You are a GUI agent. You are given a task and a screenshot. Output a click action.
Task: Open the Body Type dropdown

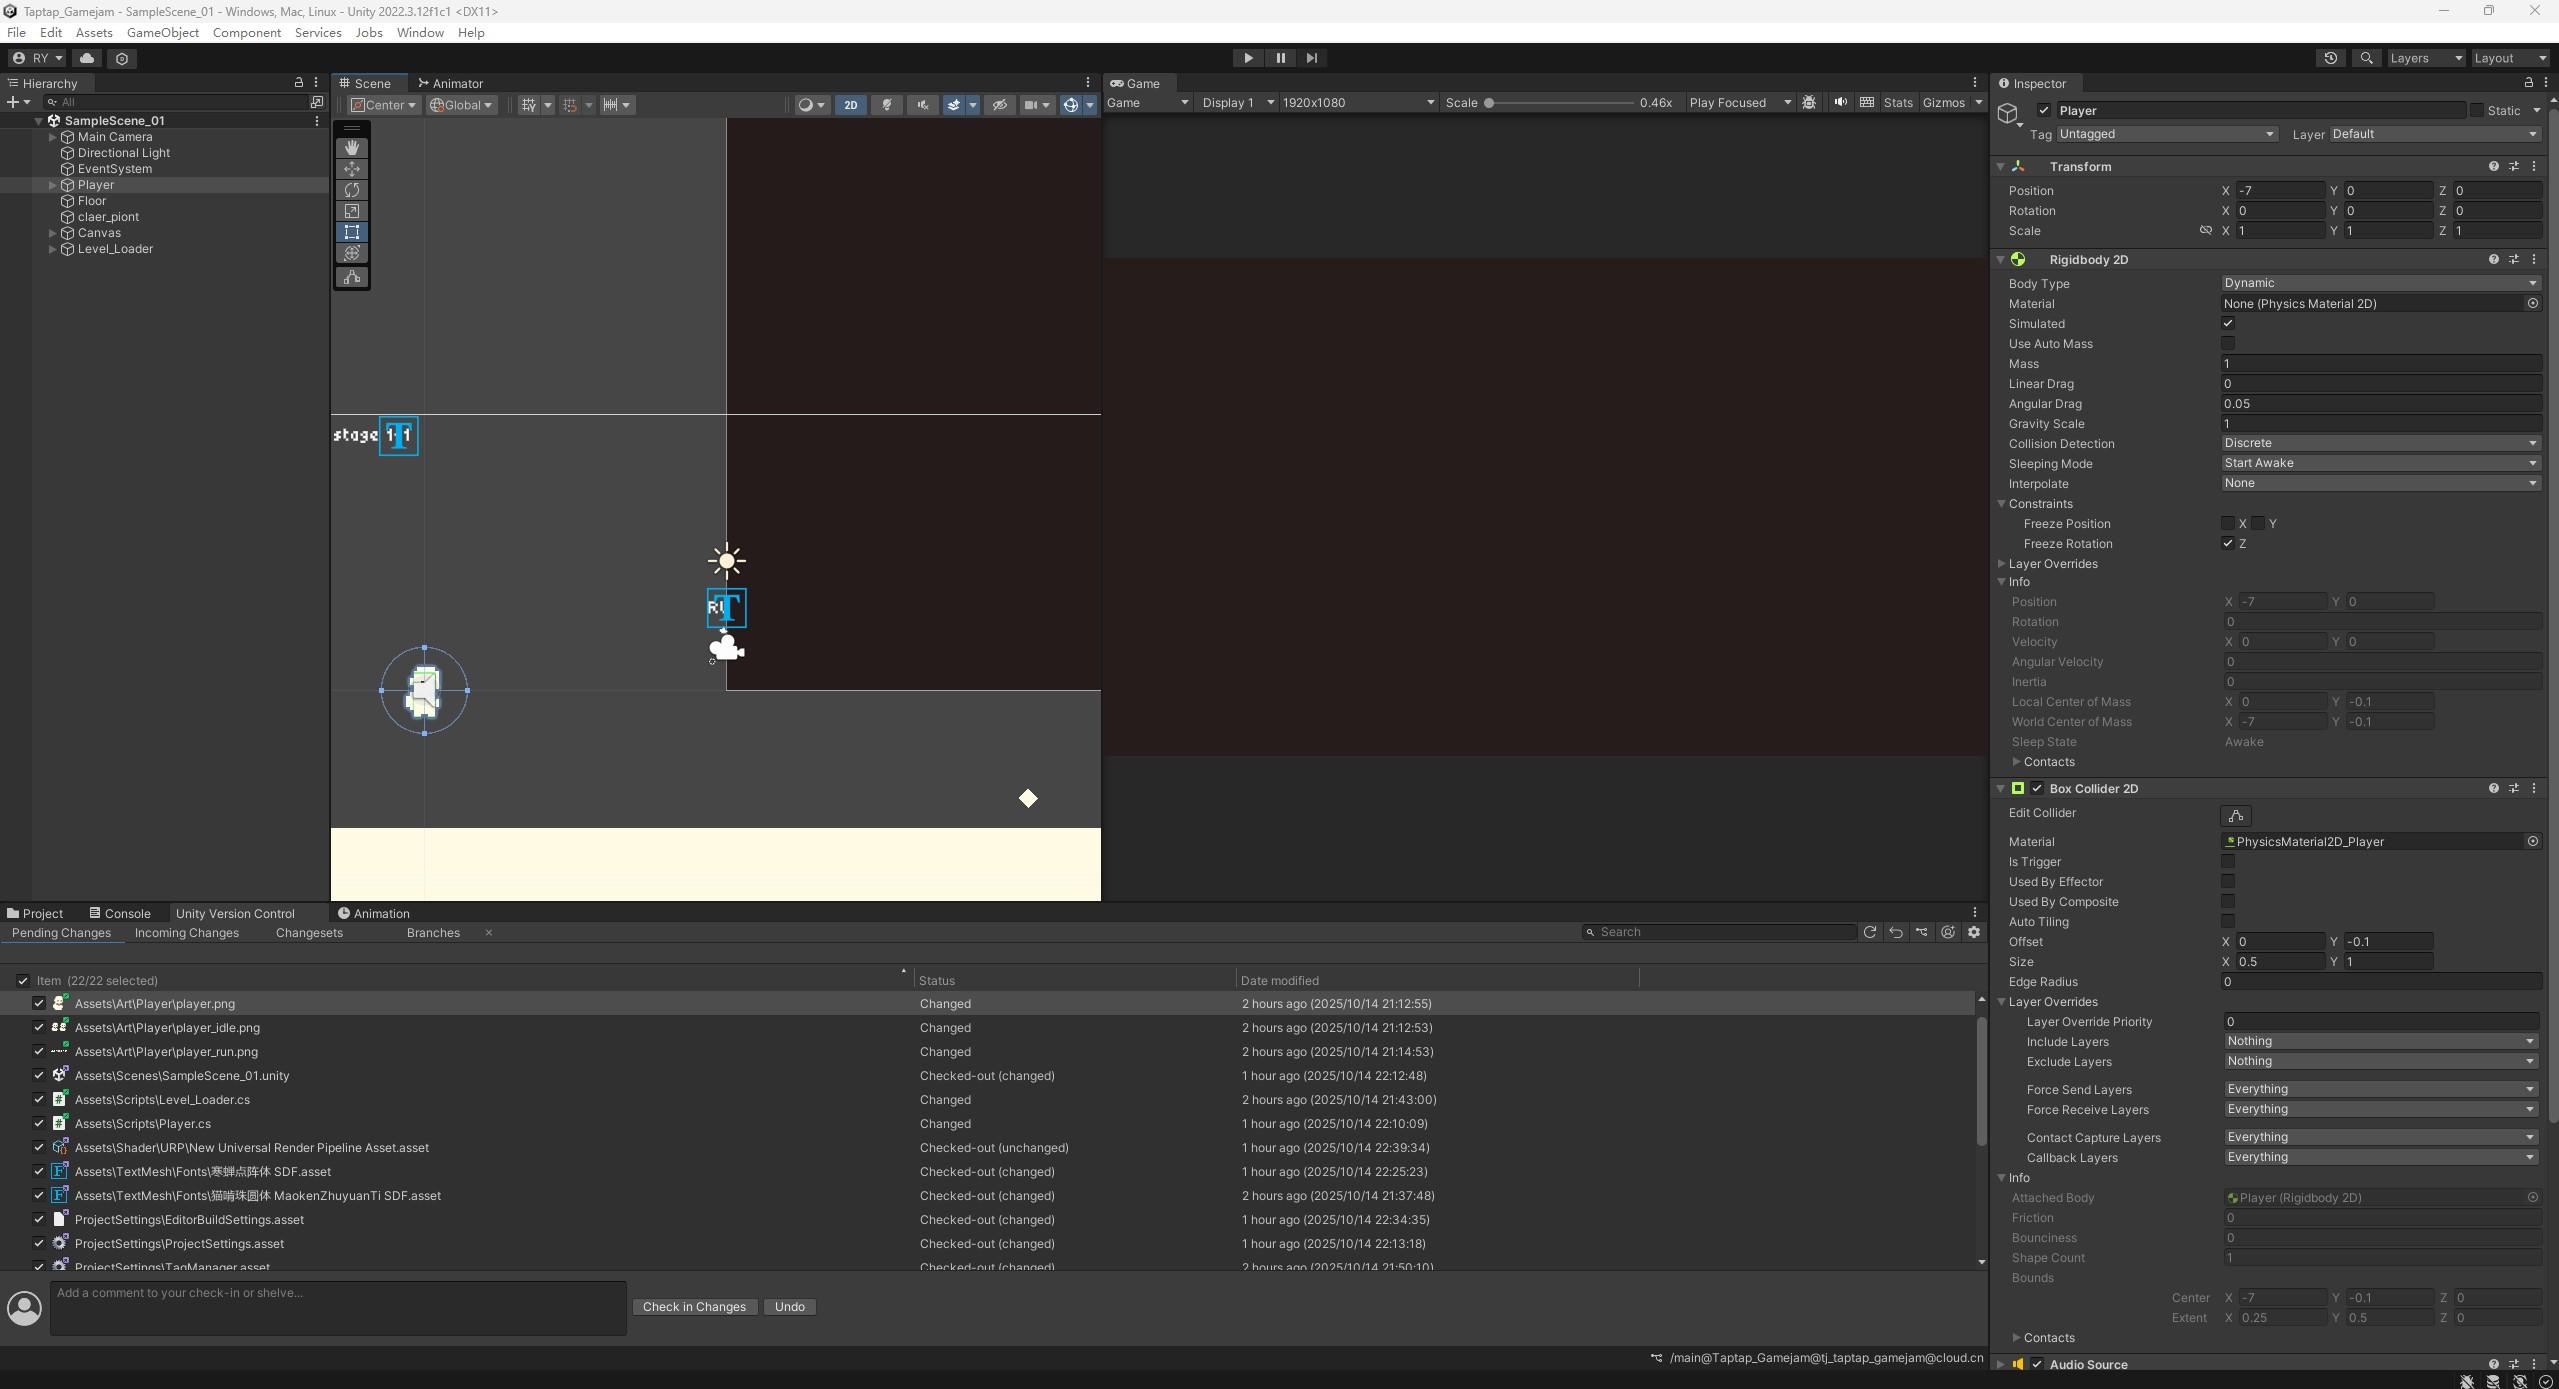(2379, 283)
